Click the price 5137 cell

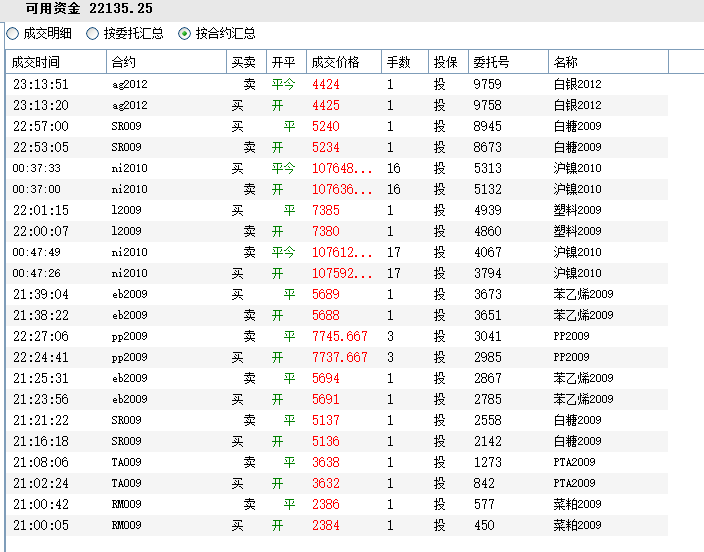coord(326,420)
